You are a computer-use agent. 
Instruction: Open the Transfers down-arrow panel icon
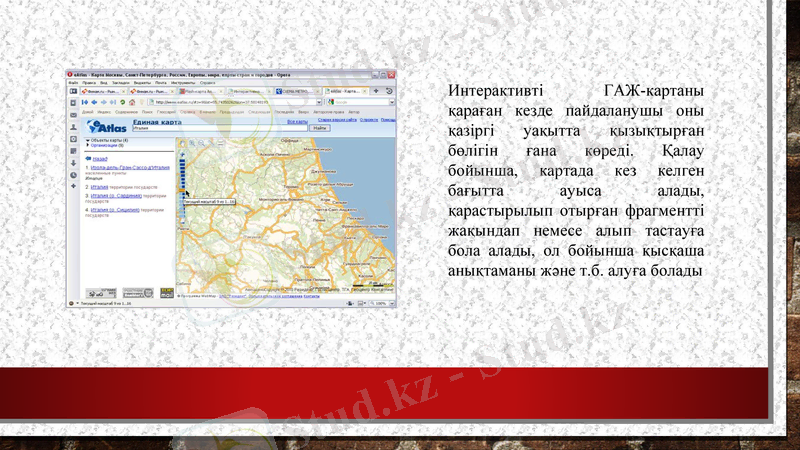click(73, 163)
